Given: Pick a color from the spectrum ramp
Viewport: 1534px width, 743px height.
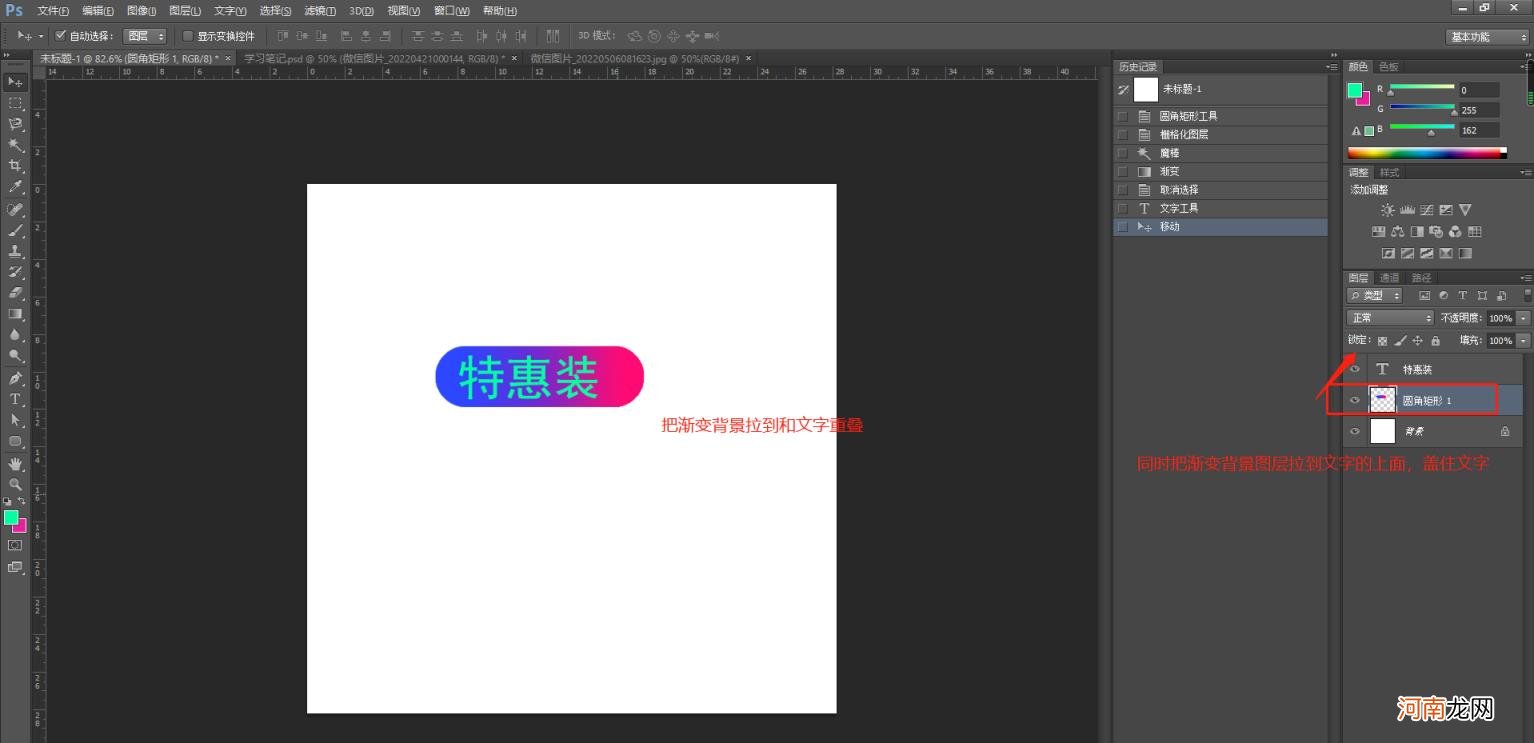Looking at the screenshot, I should pos(1426,153).
